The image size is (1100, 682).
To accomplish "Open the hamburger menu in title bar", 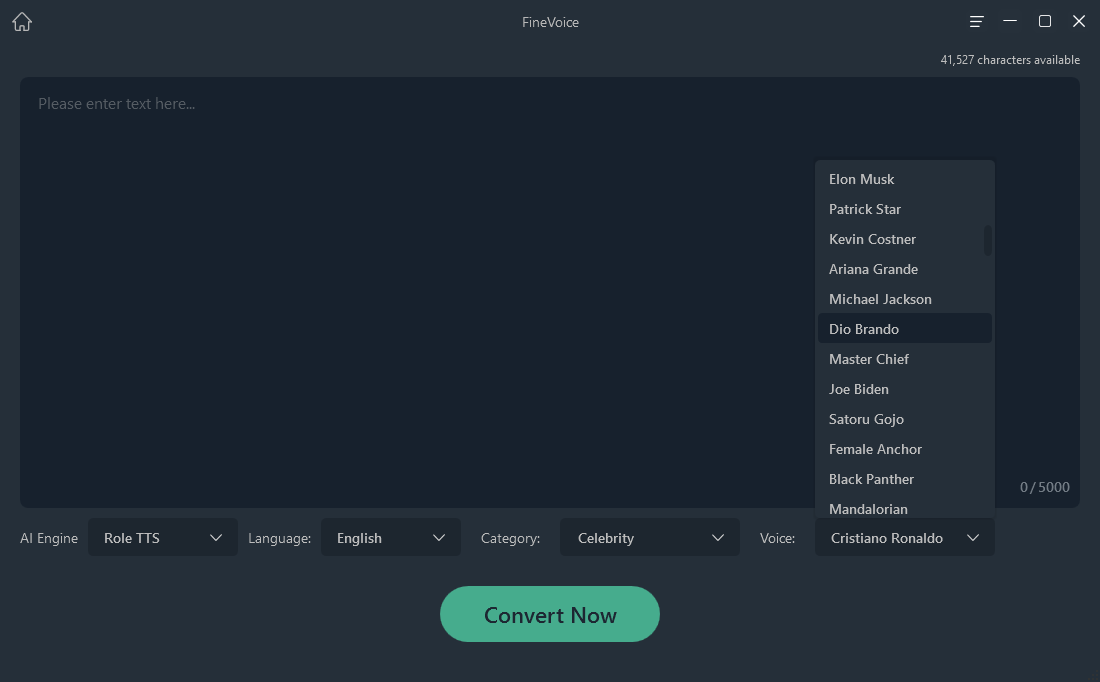I will (x=976, y=22).
